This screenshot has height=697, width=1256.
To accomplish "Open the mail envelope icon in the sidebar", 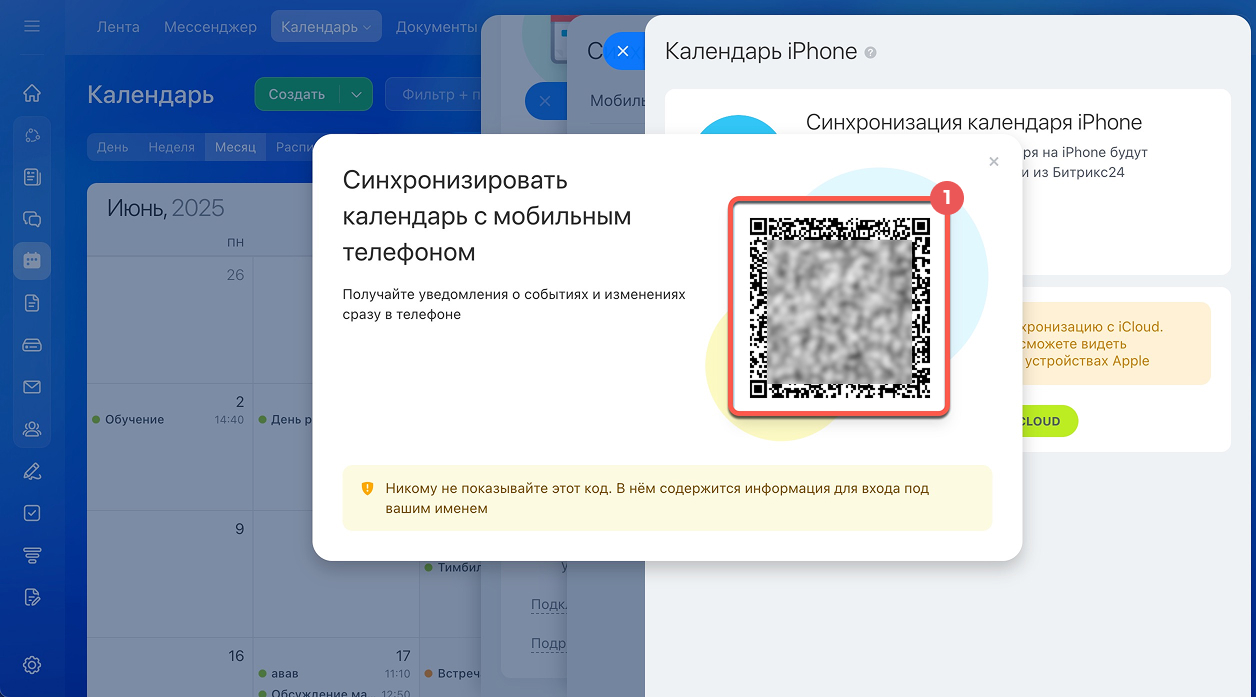I will (x=32, y=387).
